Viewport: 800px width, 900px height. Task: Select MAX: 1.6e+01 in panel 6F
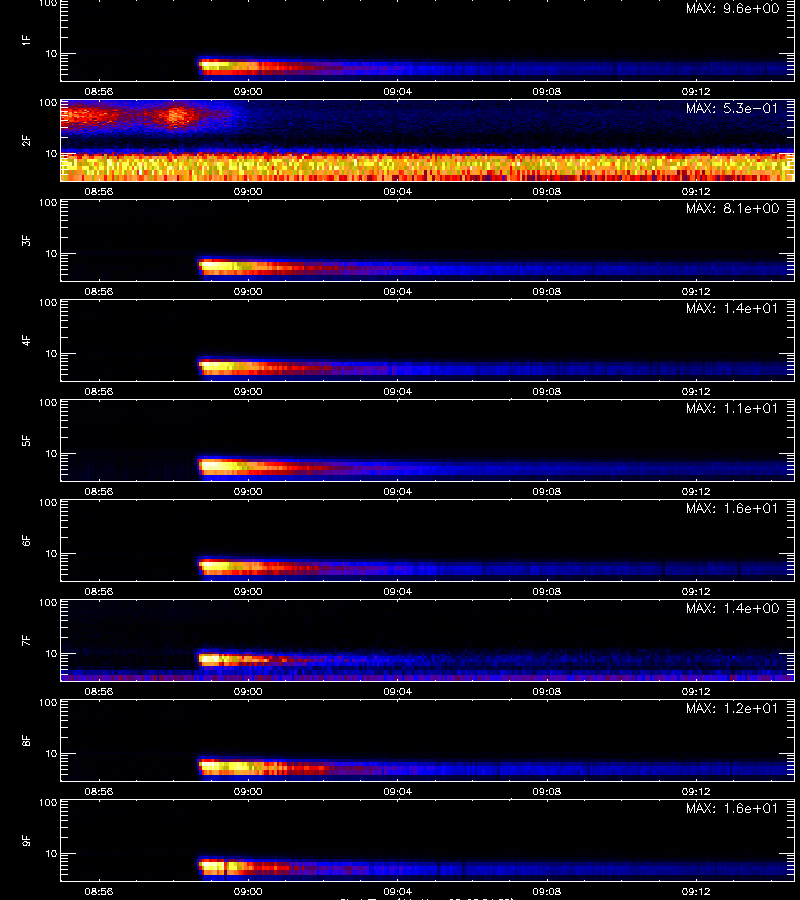[732, 509]
